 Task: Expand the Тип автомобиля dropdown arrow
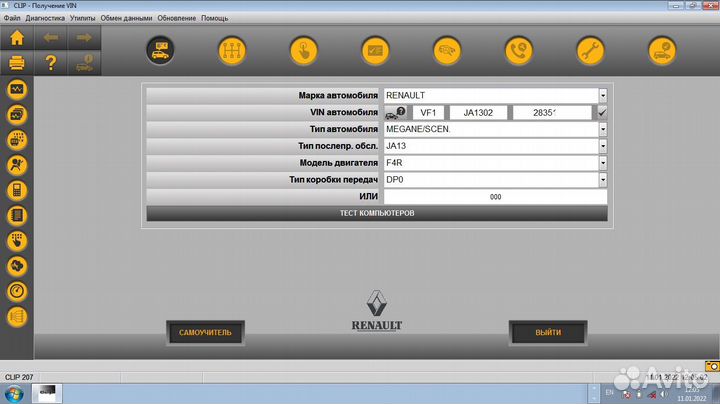tap(603, 129)
